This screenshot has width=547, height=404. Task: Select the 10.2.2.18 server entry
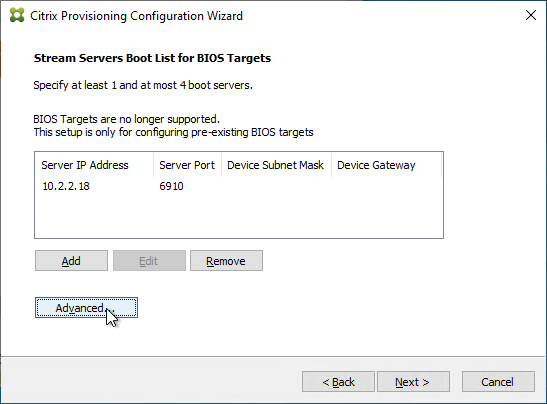(66, 186)
